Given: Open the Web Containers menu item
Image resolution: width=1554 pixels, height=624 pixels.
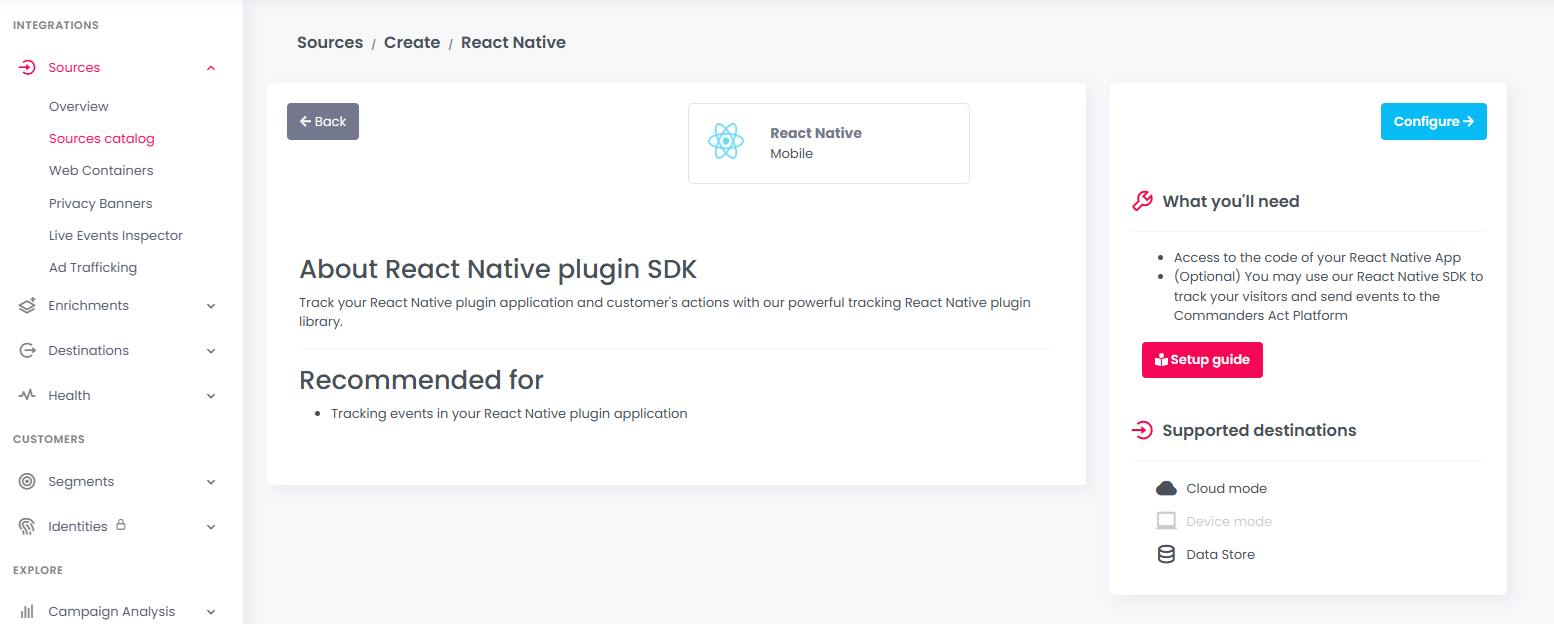Looking at the screenshot, I should point(101,171).
